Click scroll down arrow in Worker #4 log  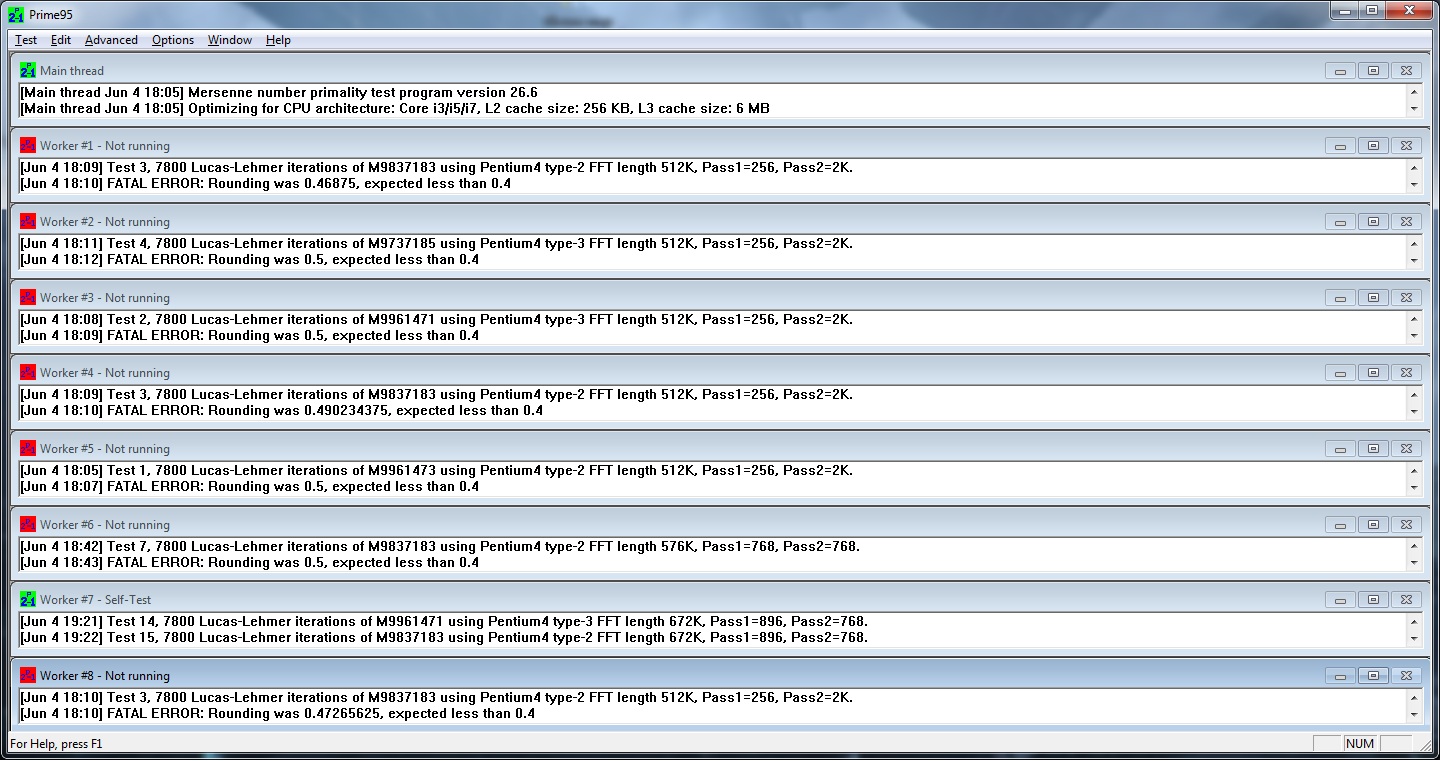1413,410
